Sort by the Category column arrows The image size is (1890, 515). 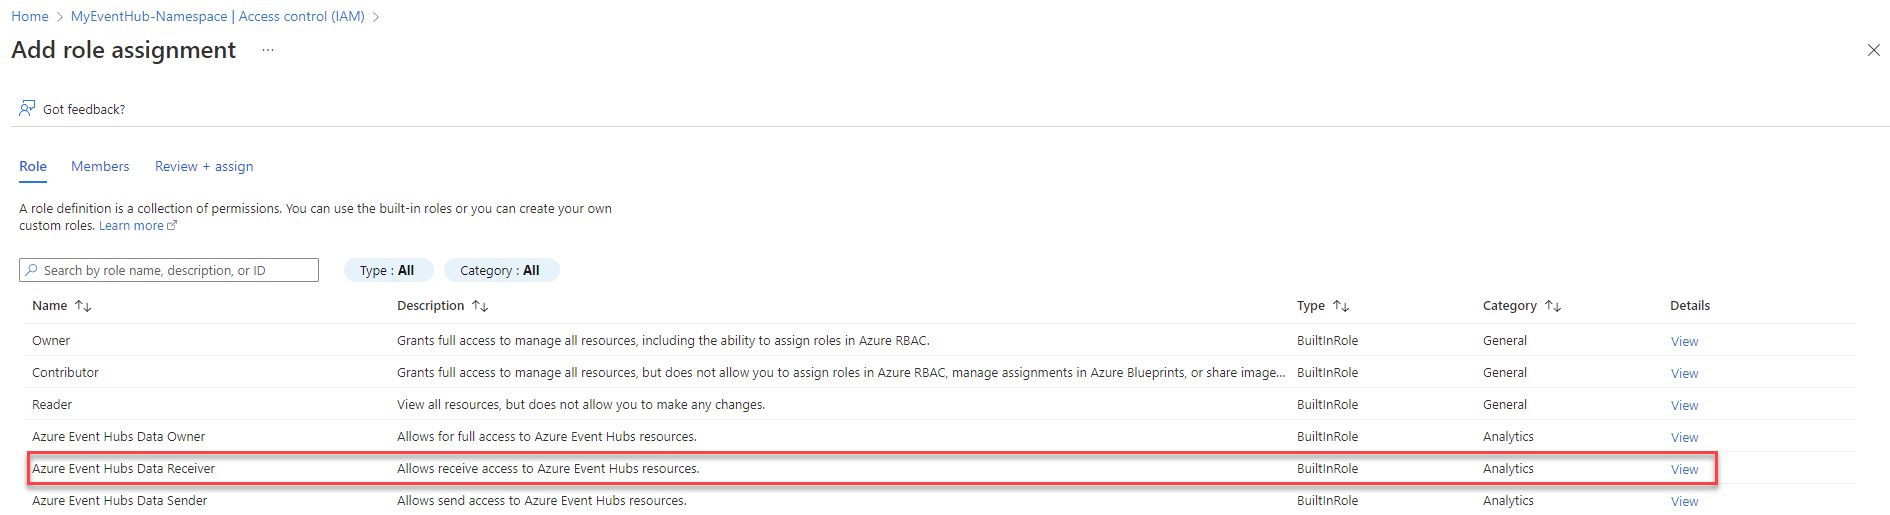pos(1553,306)
